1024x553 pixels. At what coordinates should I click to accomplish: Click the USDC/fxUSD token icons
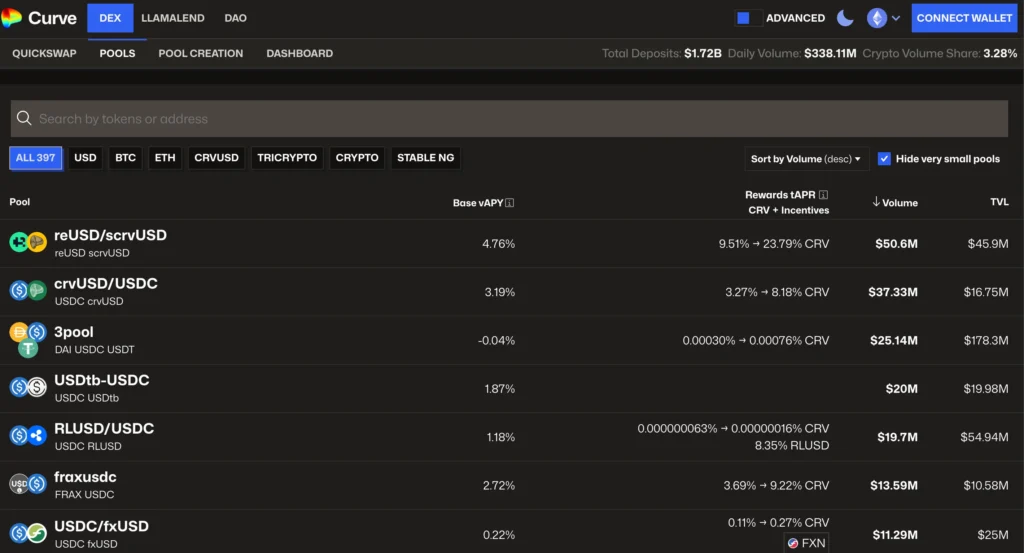[27, 534]
